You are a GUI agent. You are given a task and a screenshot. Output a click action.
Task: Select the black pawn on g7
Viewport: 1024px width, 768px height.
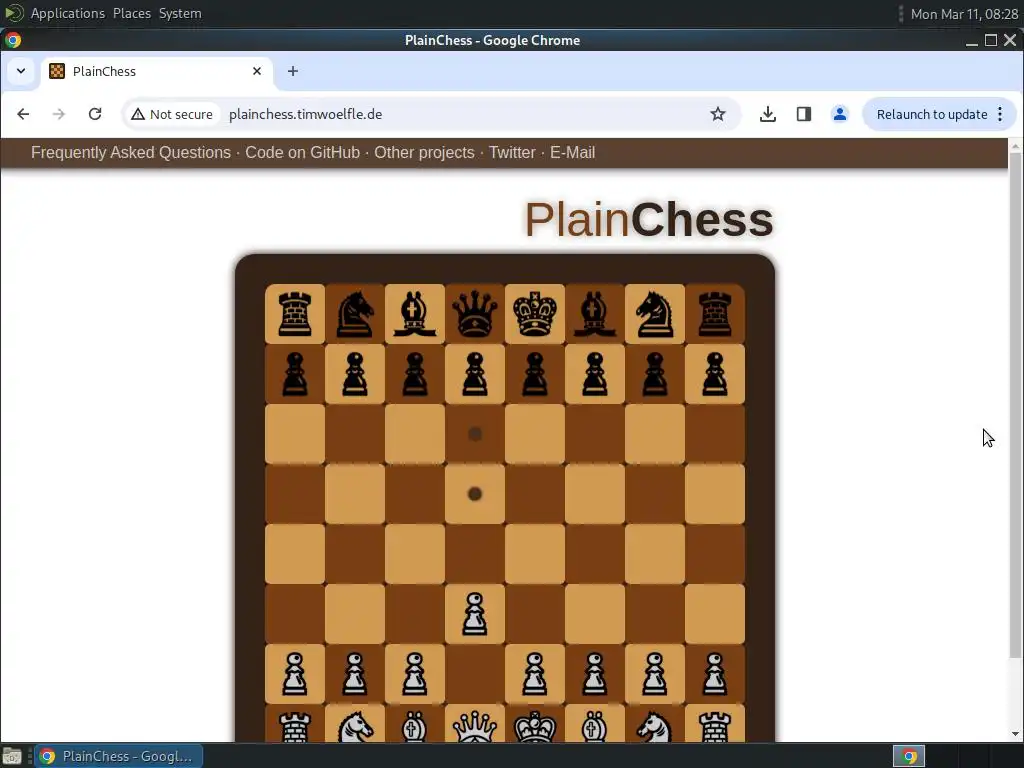click(655, 374)
